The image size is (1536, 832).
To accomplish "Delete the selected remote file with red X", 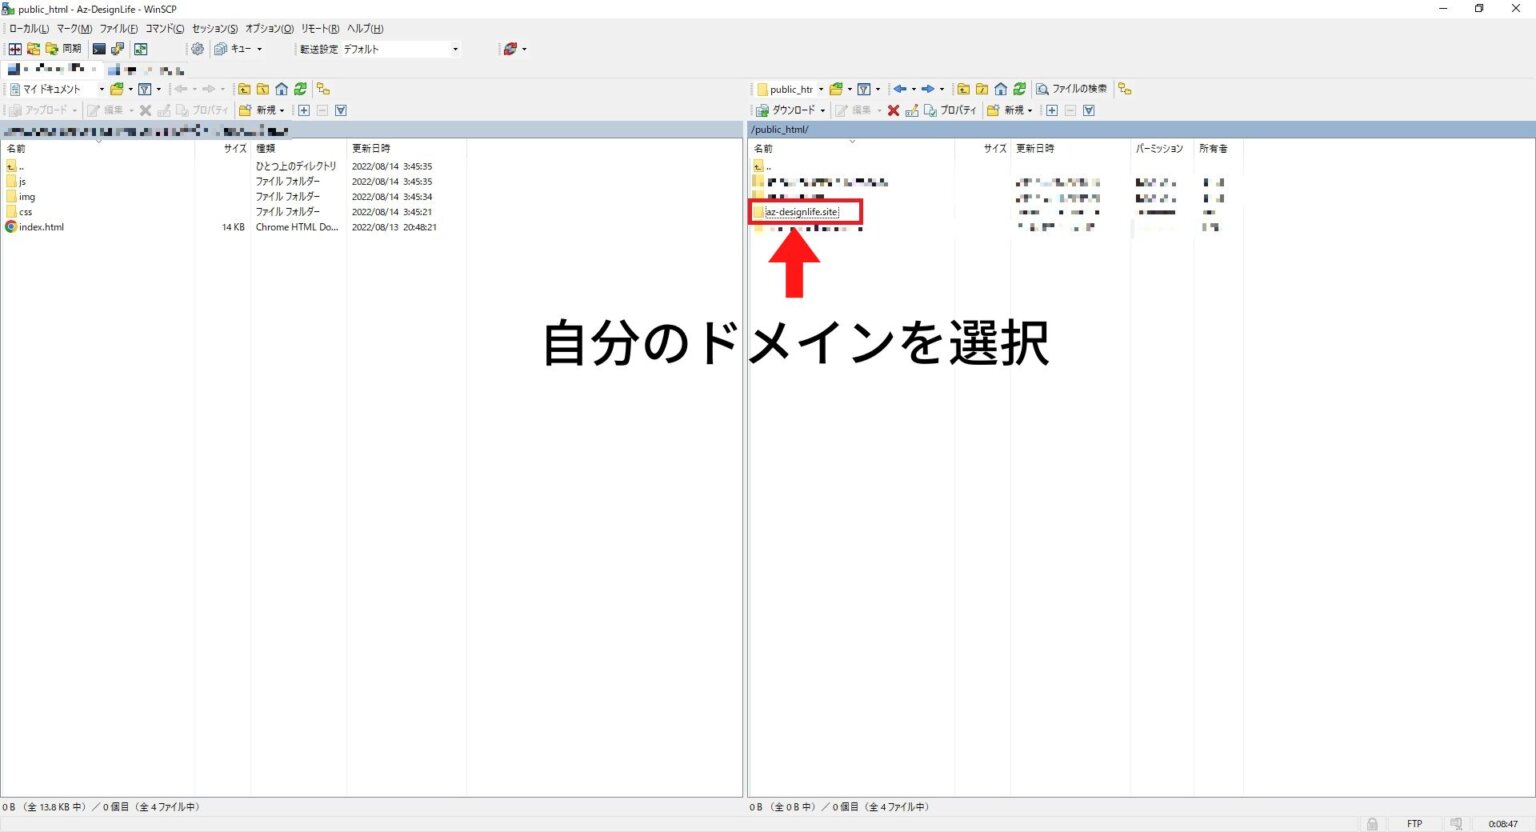I will click(x=893, y=110).
